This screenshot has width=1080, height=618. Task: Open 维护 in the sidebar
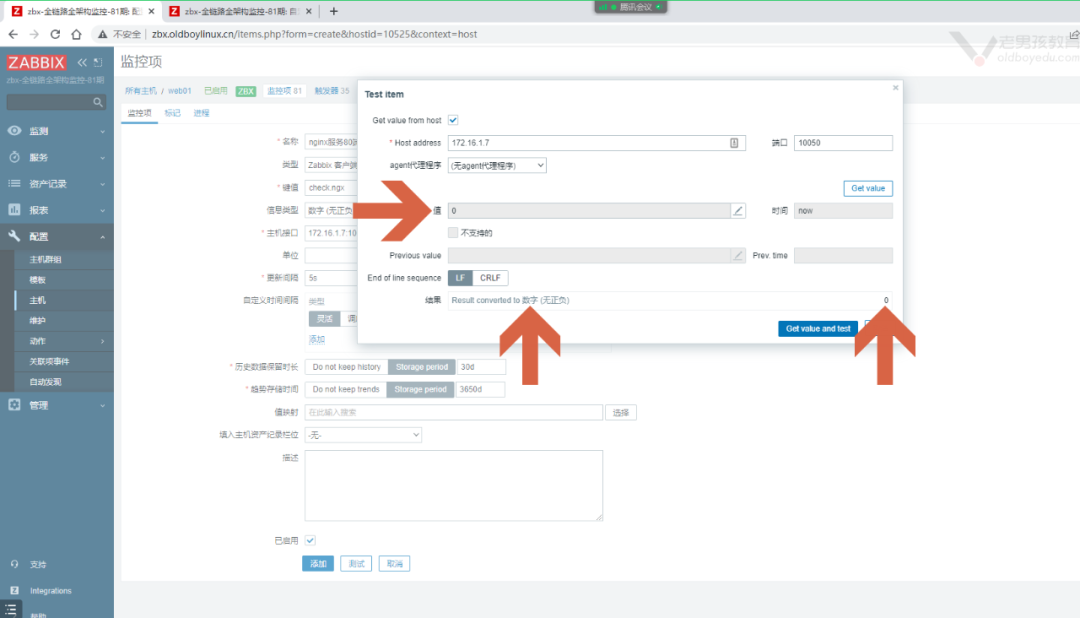click(37, 320)
